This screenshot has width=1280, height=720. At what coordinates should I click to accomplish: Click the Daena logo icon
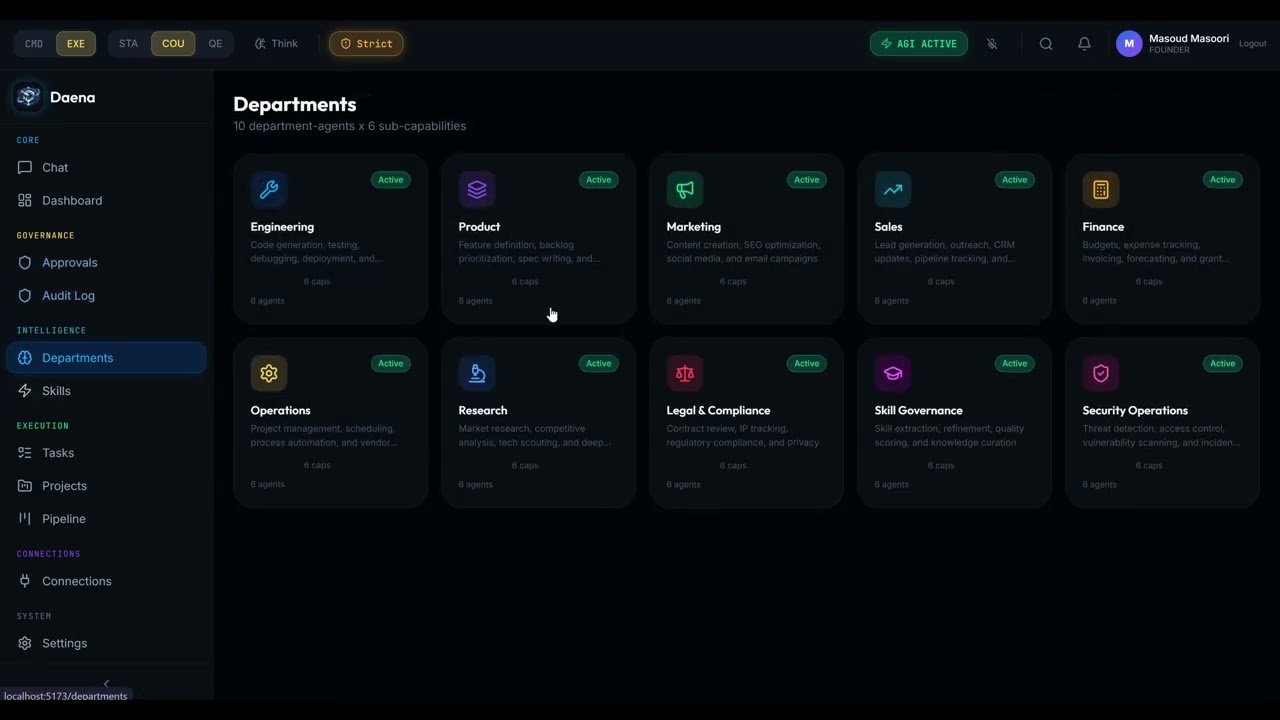click(x=28, y=97)
